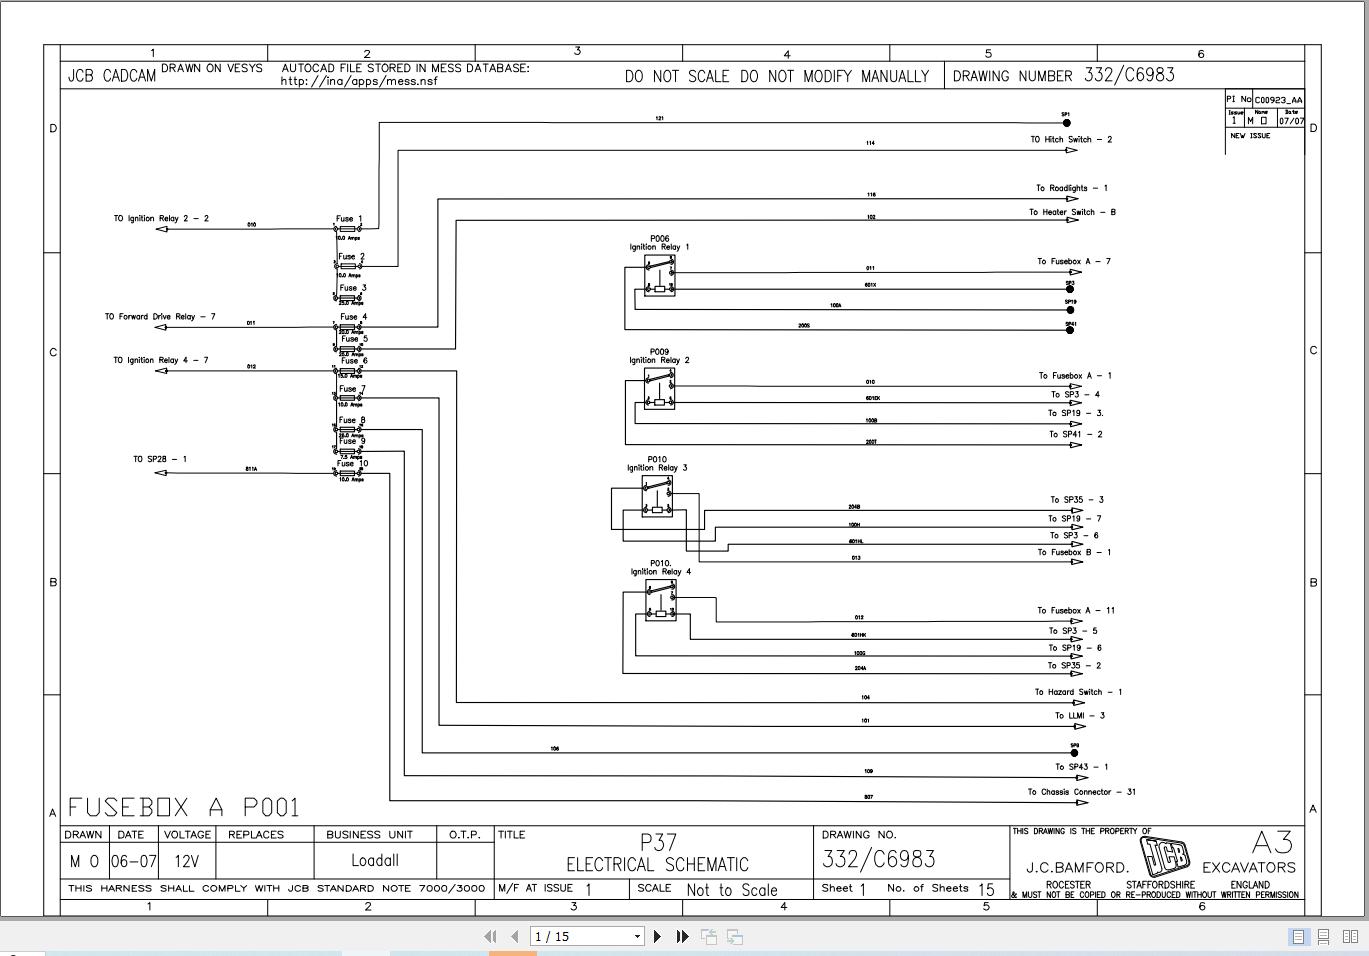
Task: Click the Ignition Relay 1 block labeled P006
Action: coord(660,277)
